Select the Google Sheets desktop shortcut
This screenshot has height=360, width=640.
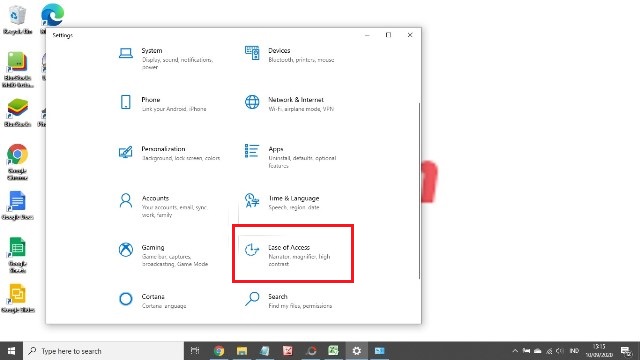click(x=17, y=255)
